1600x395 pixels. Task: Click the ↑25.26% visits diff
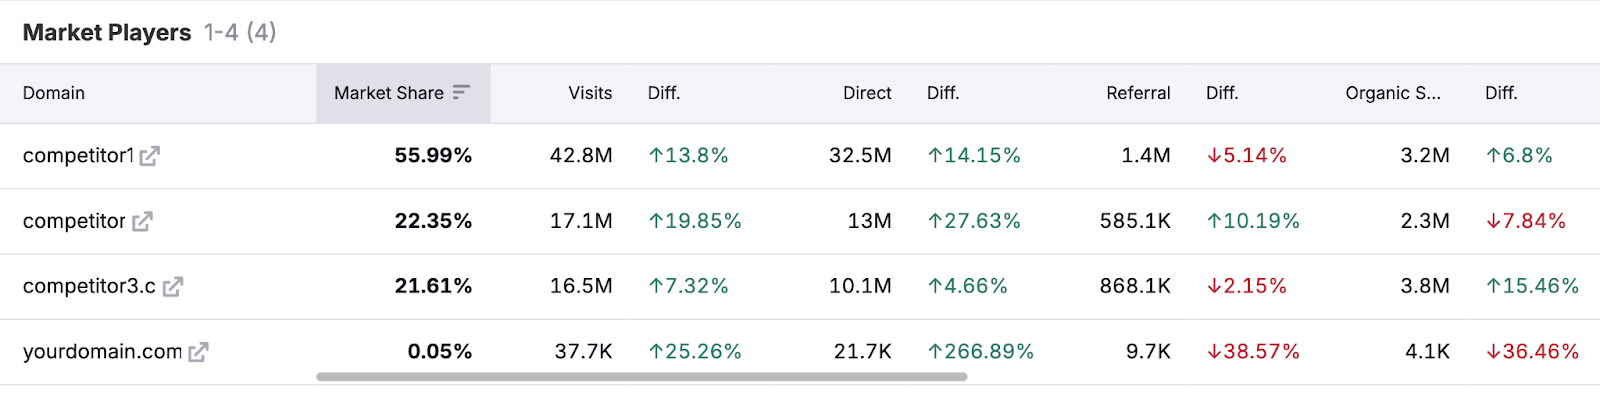coord(695,352)
